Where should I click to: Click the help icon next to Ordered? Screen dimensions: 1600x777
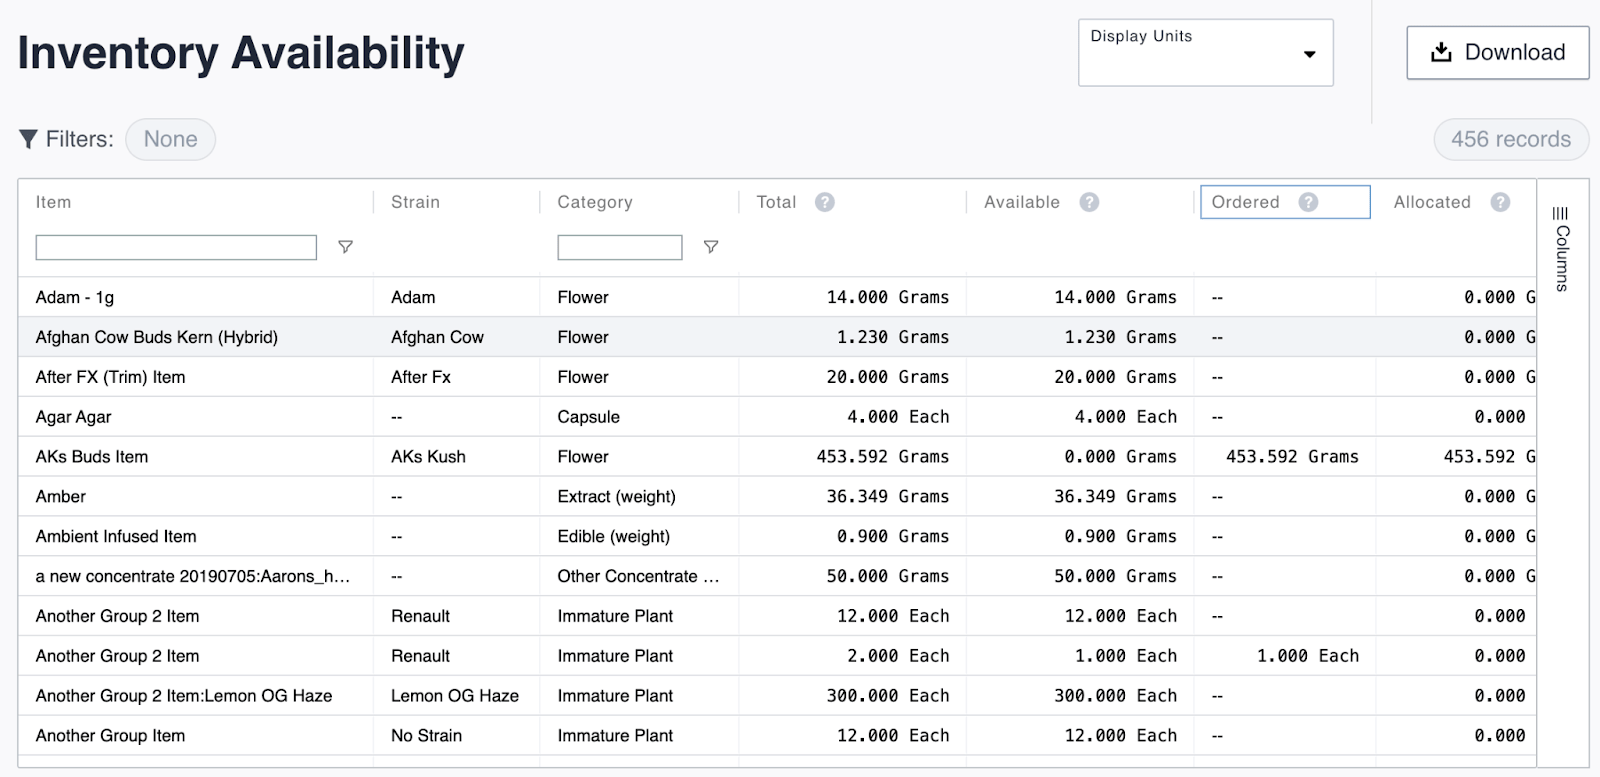click(1308, 202)
